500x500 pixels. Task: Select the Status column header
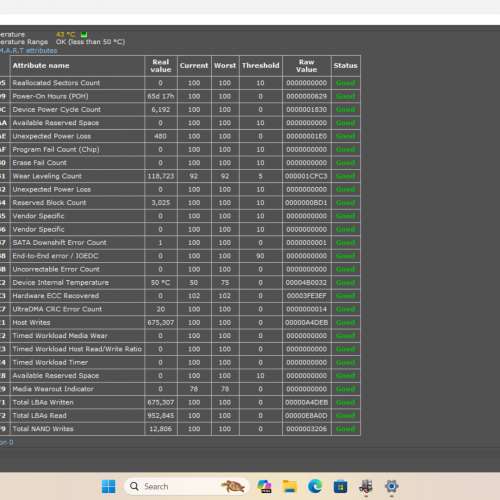[346, 66]
